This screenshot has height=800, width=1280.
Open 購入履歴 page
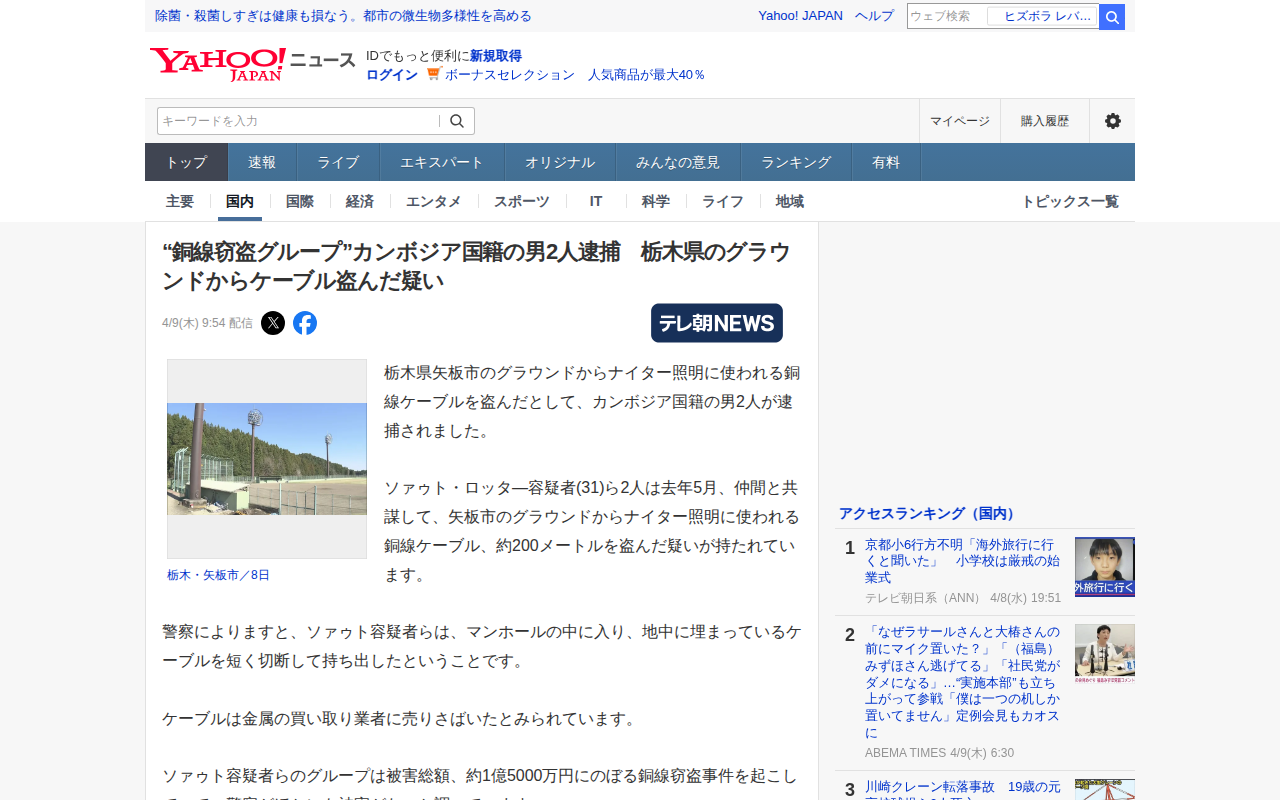[1045, 121]
